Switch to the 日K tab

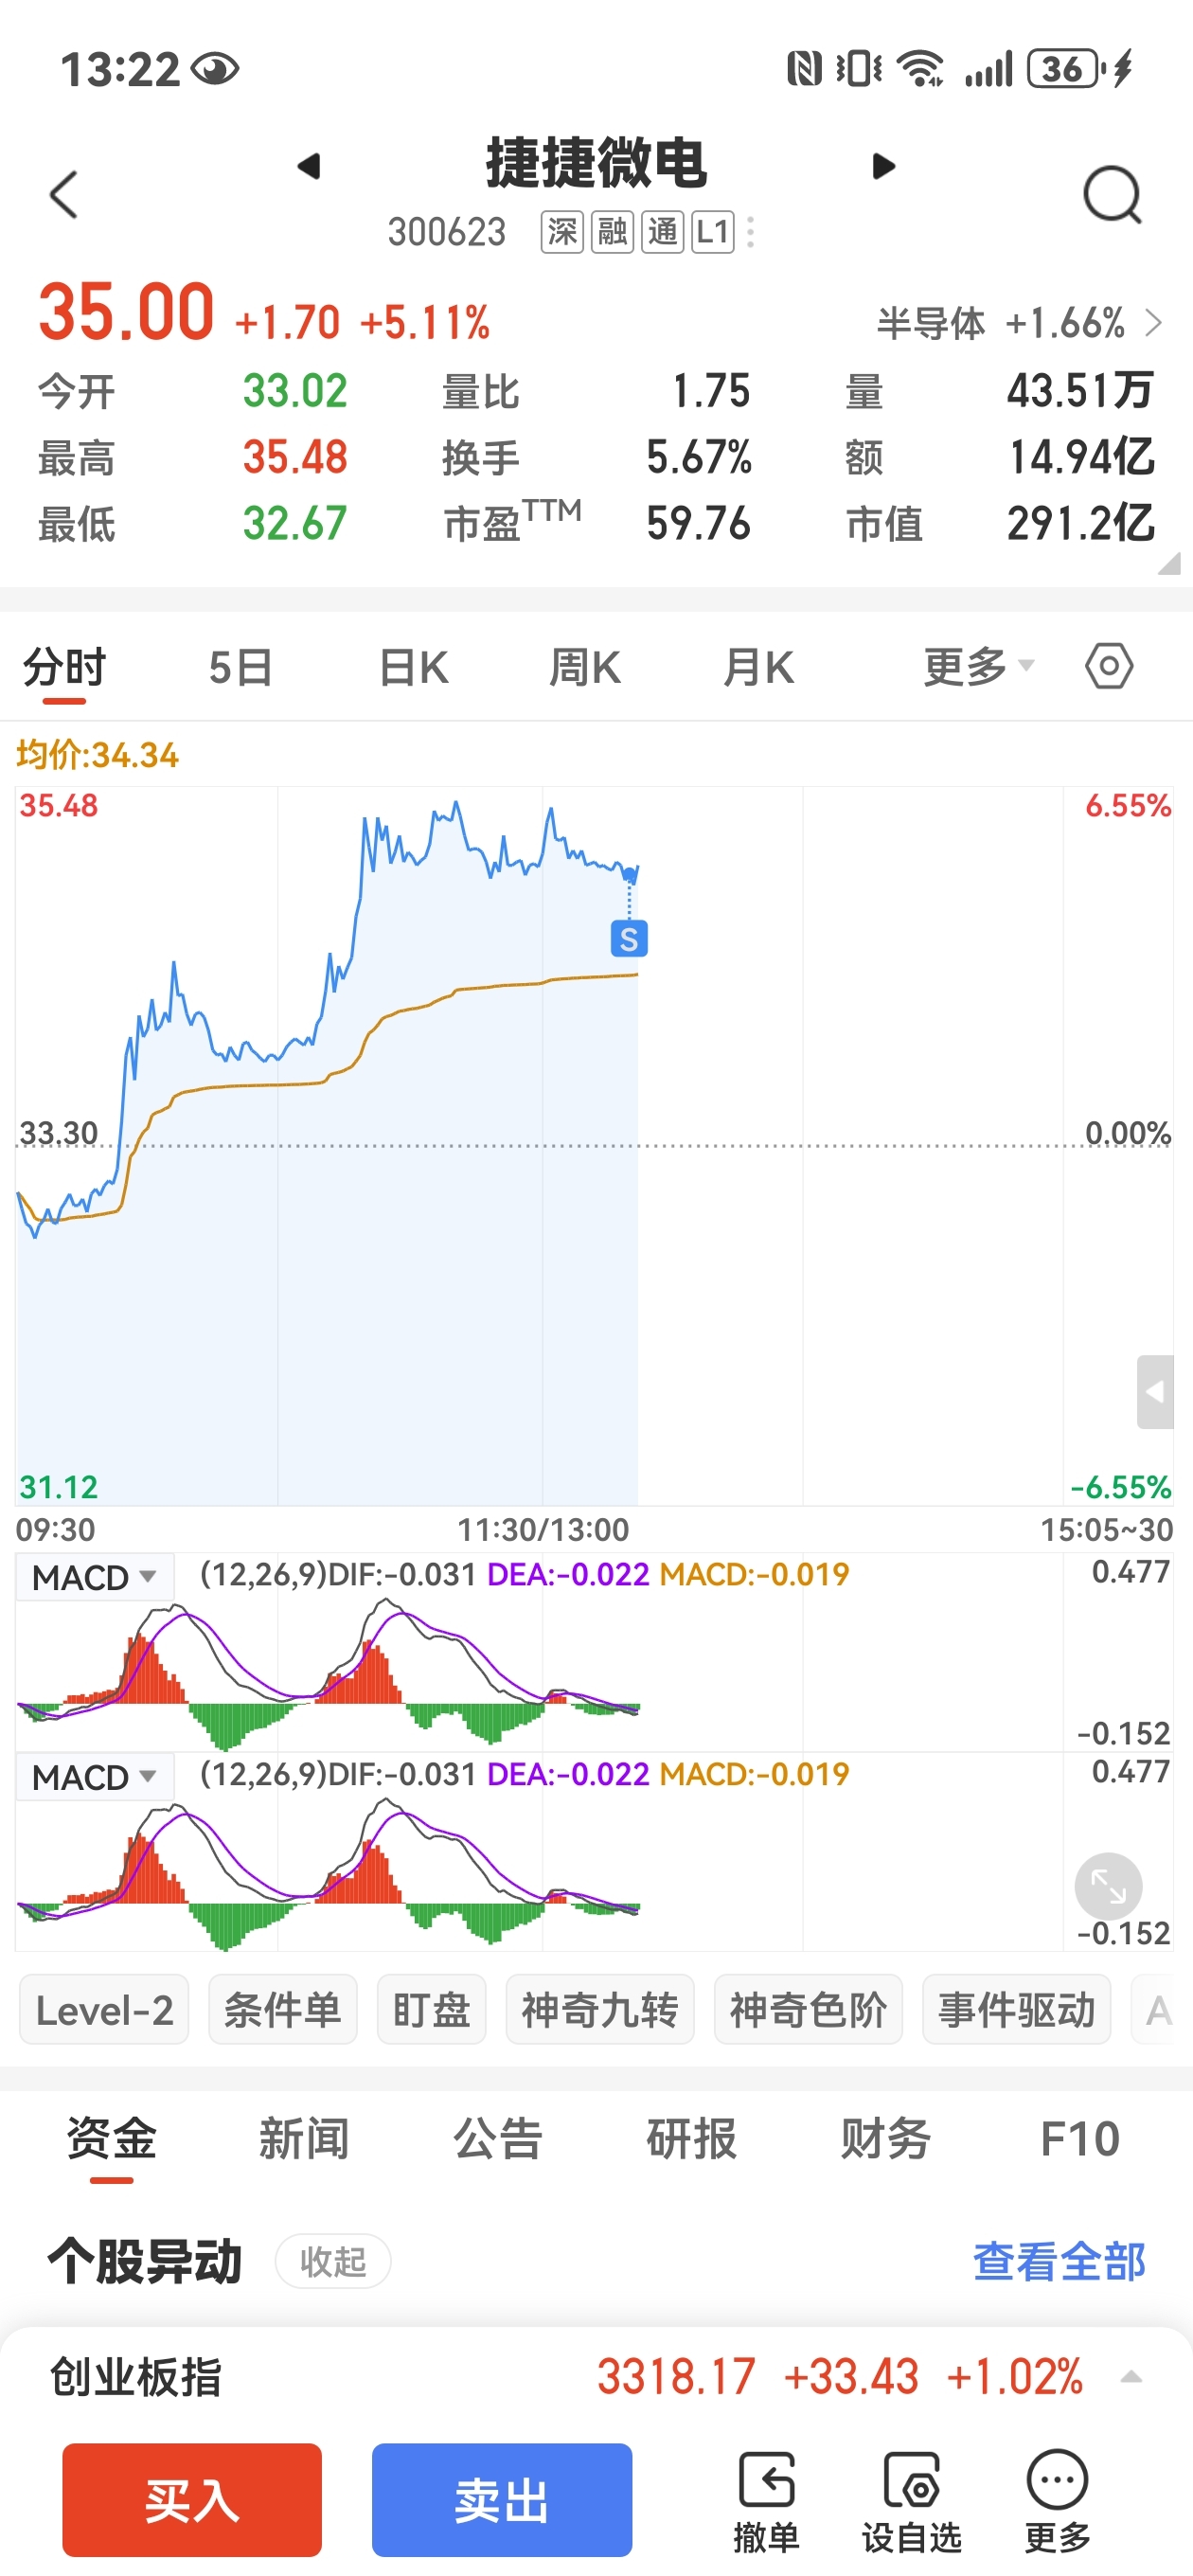tap(413, 667)
